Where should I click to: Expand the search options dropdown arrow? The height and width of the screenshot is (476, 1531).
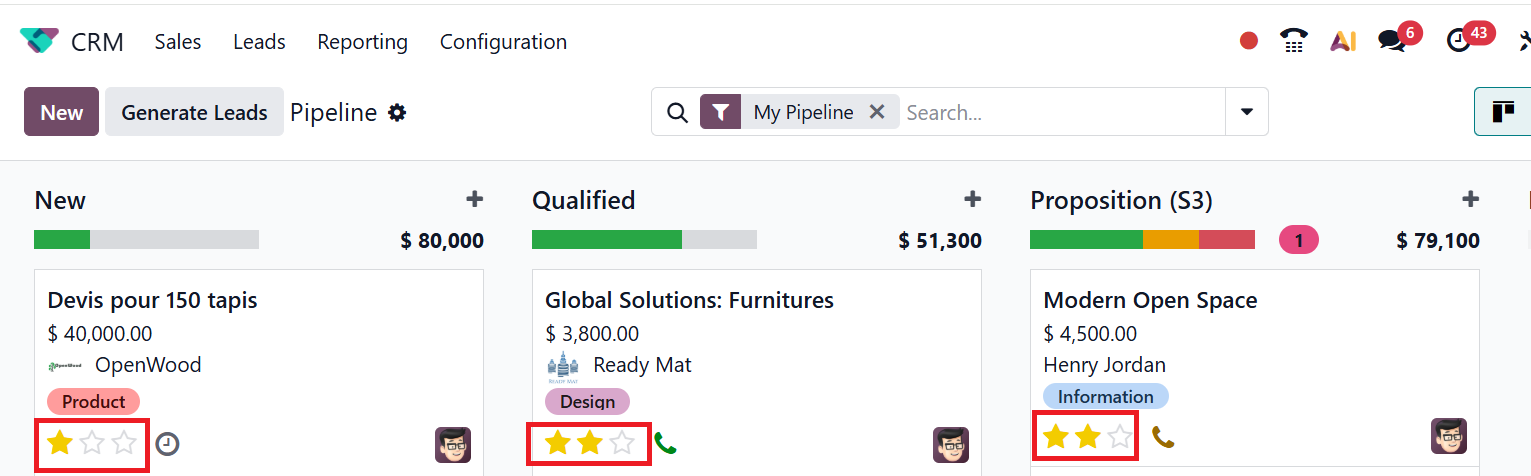click(x=1247, y=112)
